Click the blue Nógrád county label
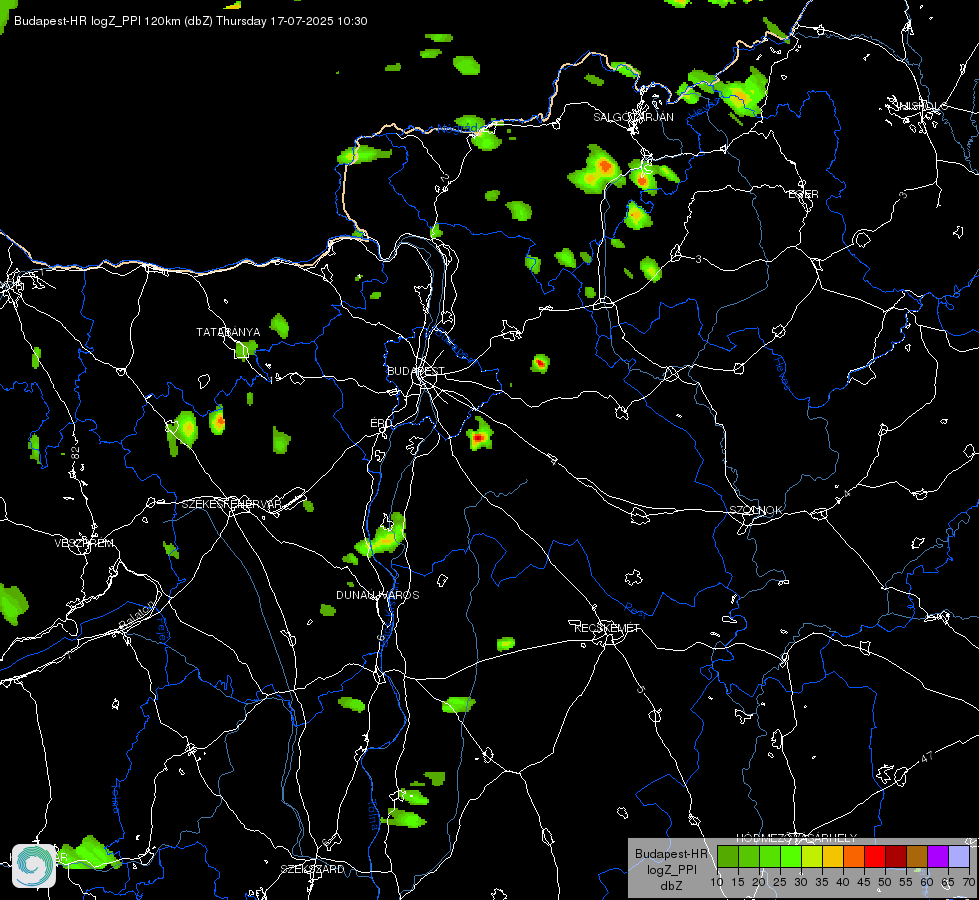Image resolution: width=979 pixels, height=900 pixels. [x=457, y=129]
